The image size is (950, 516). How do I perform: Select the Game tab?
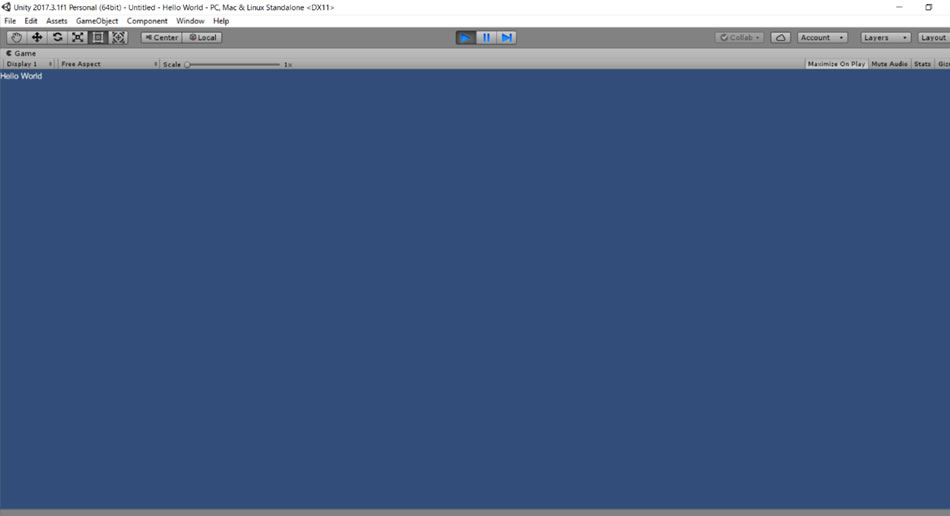click(x=21, y=53)
